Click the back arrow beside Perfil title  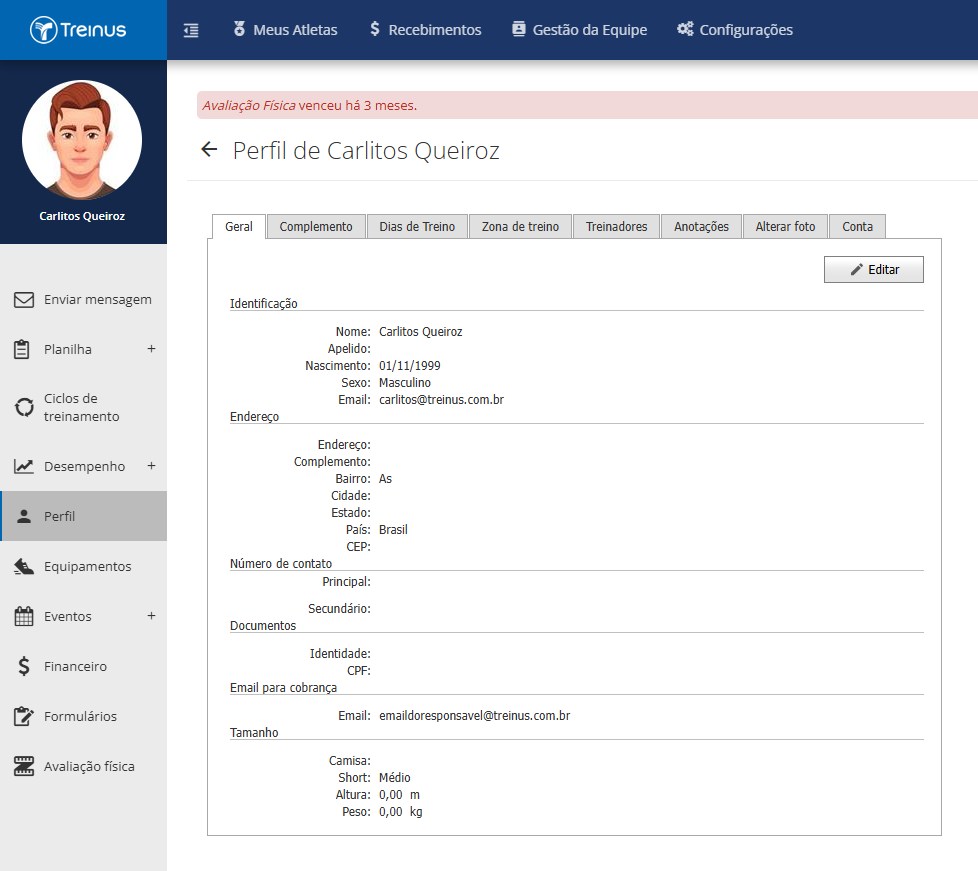pyautogui.click(x=209, y=149)
